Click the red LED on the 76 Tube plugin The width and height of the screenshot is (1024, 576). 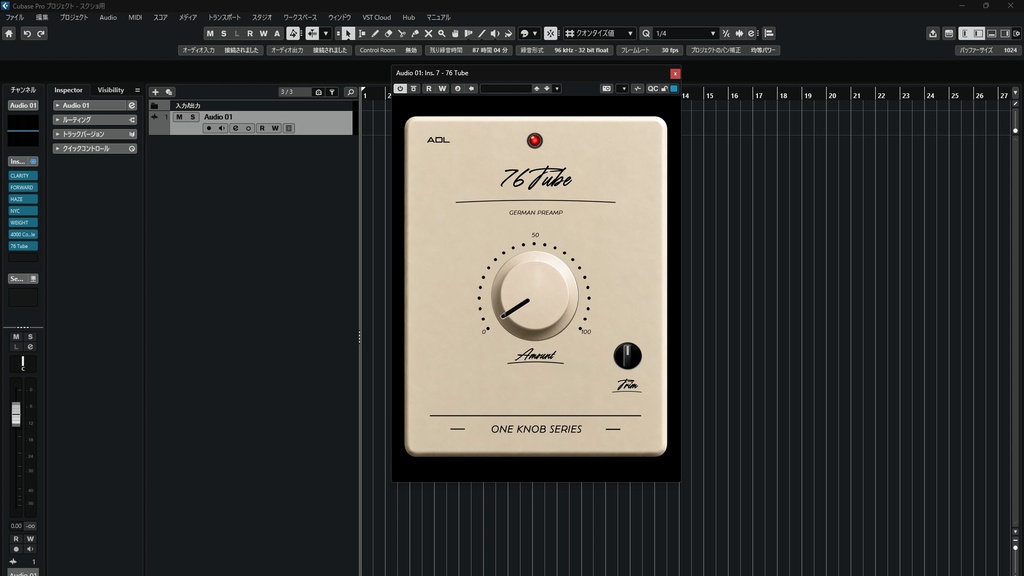tap(534, 140)
